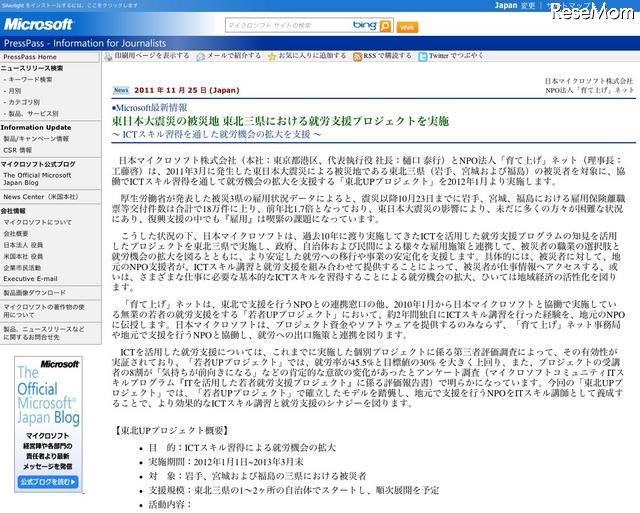Click the bullet 目 的：ICTスキル習得による就労機会の拡大

[242, 448]
